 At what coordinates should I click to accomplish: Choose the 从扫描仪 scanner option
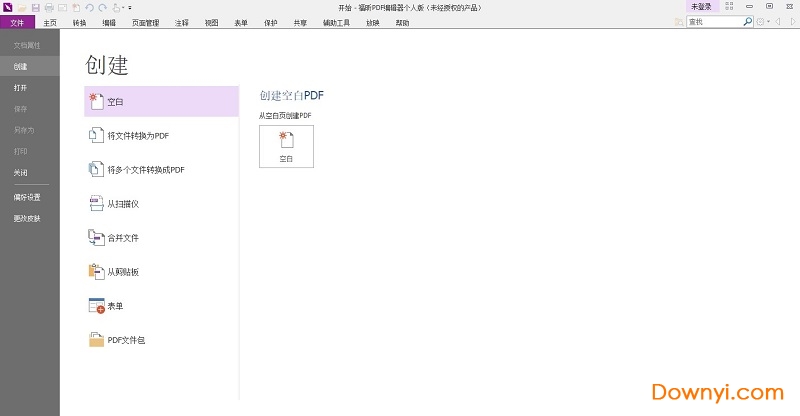(161, 204)
